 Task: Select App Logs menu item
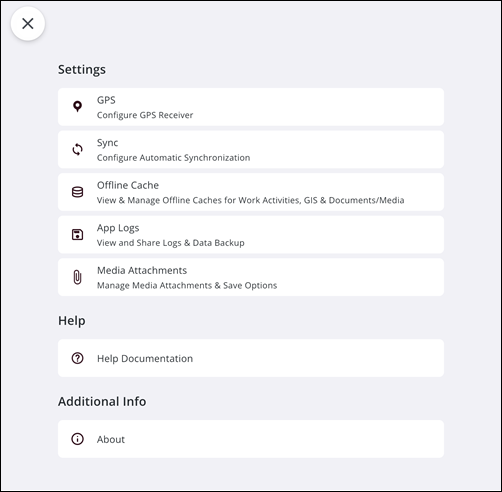[x=251, y=235]
